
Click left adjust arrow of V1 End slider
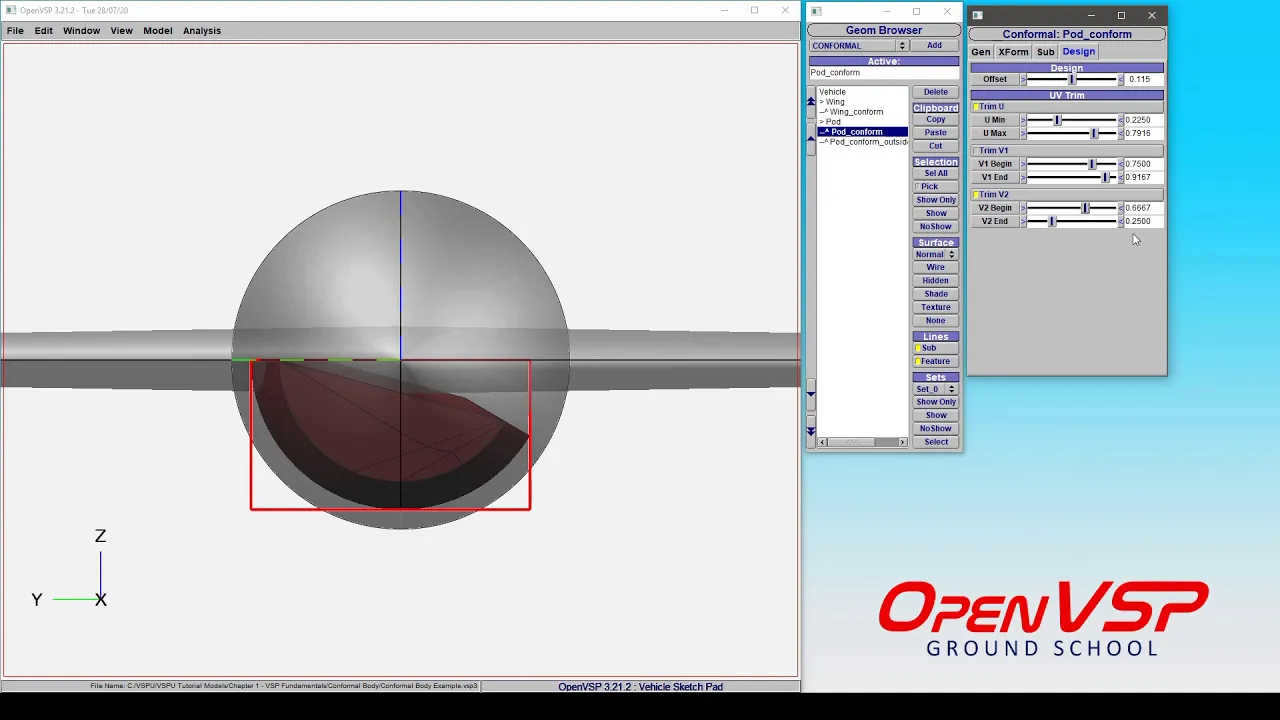click(x=1023, y=177)
